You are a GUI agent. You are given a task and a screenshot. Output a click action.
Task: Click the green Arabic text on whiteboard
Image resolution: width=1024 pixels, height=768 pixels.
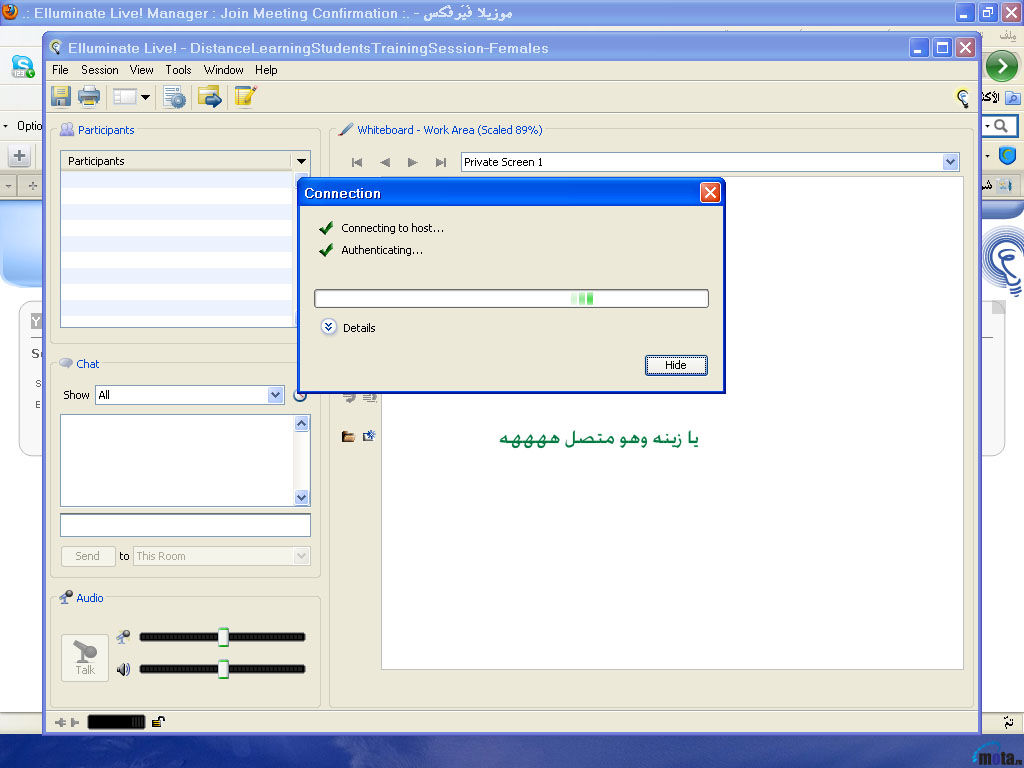(x=599, y=438)
